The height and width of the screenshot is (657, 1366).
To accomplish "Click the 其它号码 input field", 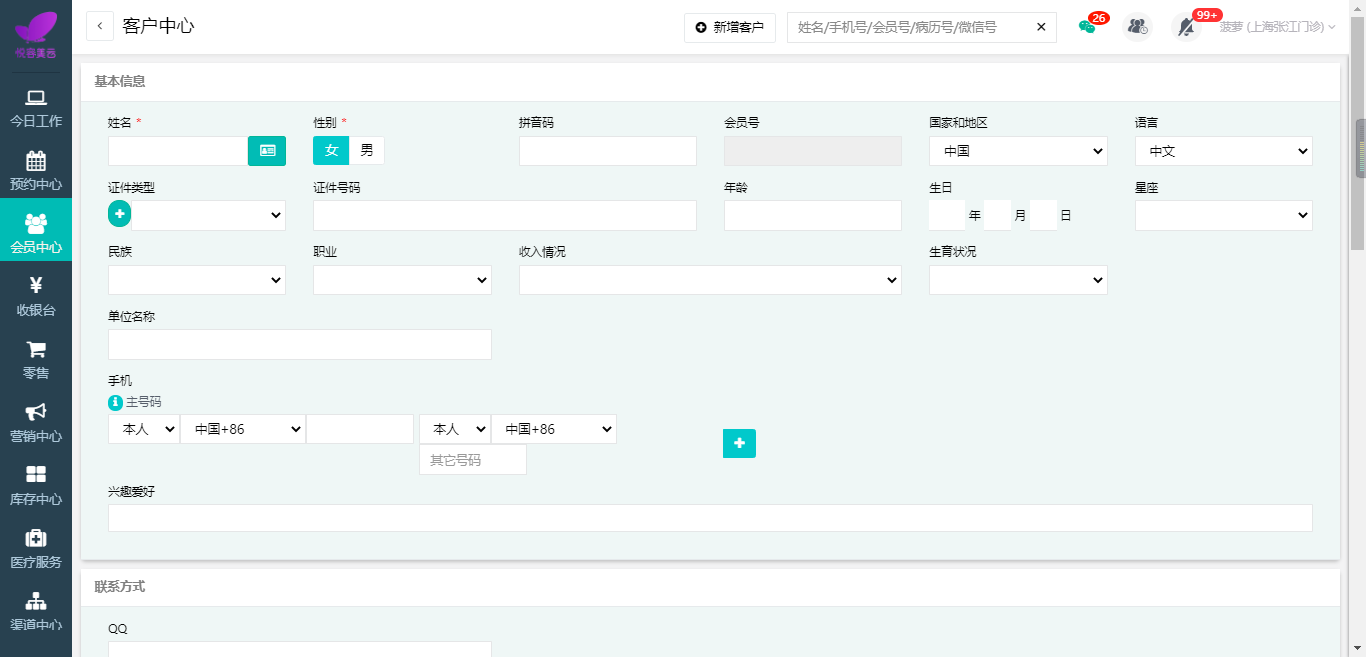I will (x=473, y=460).
